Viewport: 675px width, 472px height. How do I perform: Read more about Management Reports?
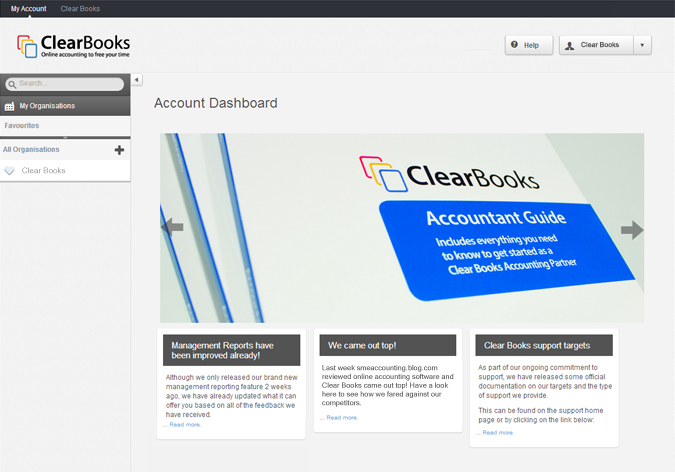coord(185,425)
